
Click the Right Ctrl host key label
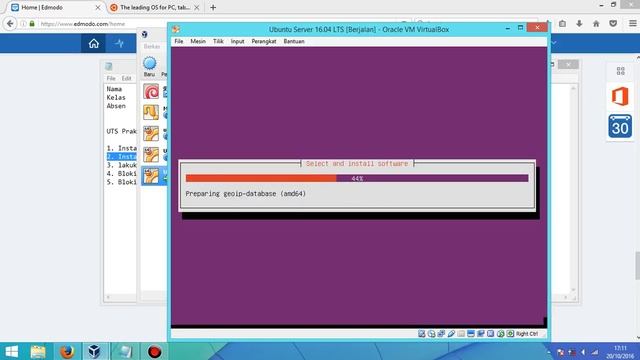point(527,334)
